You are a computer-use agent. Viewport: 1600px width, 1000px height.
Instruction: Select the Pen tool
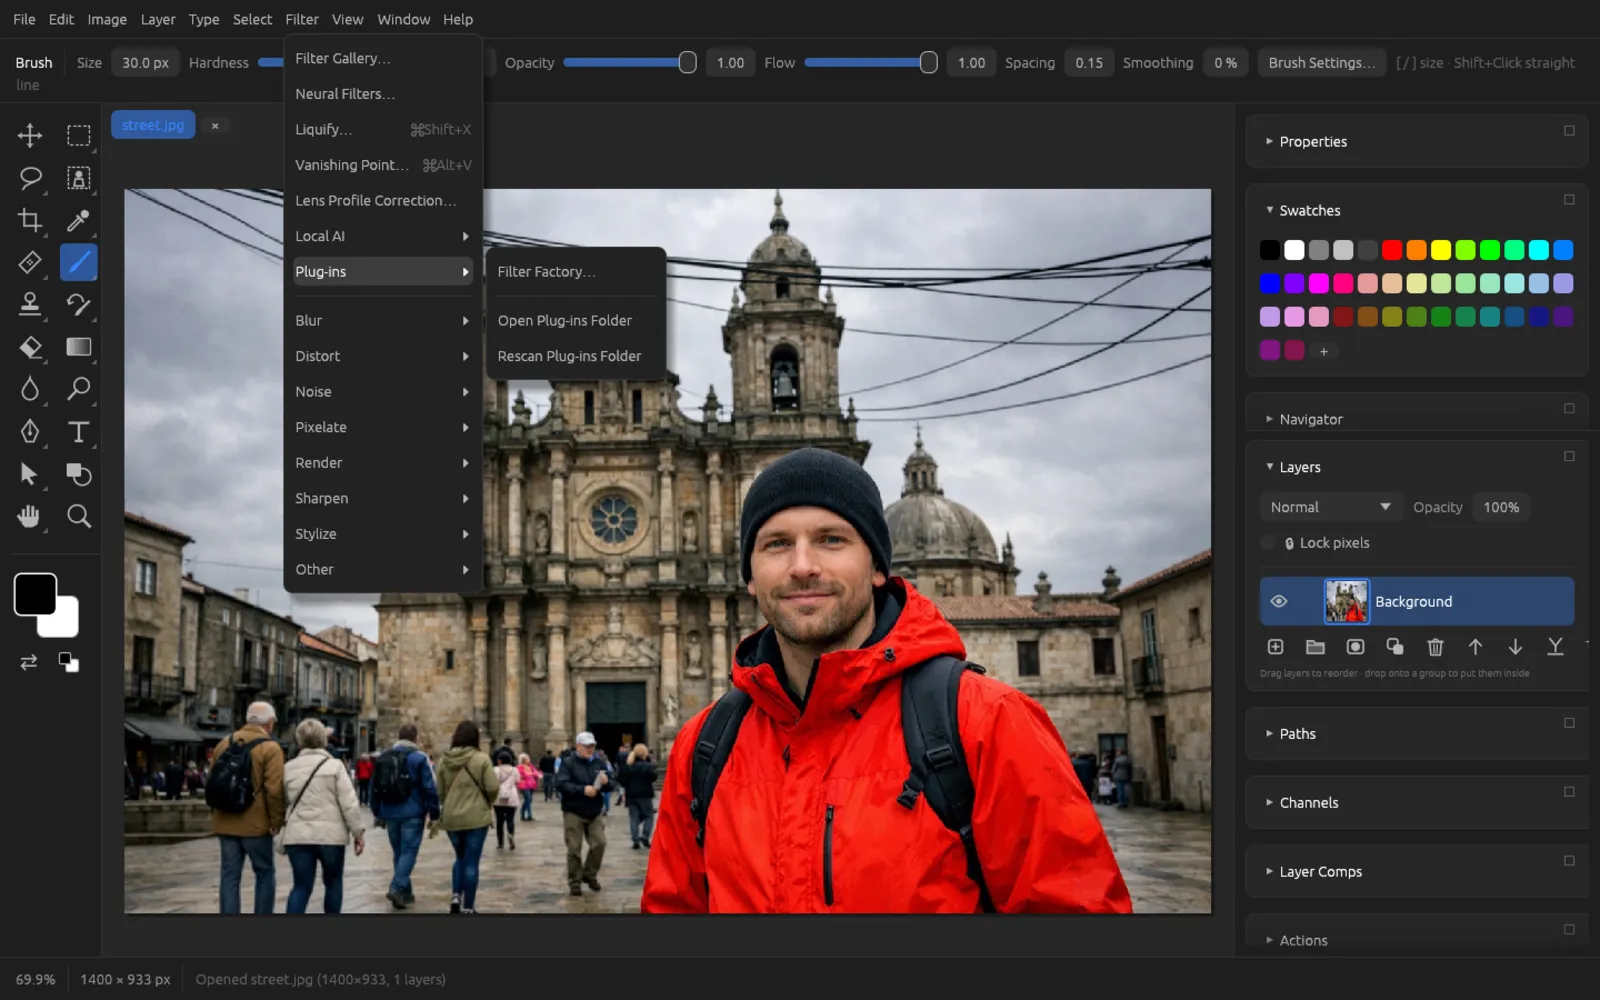[30, 431]
